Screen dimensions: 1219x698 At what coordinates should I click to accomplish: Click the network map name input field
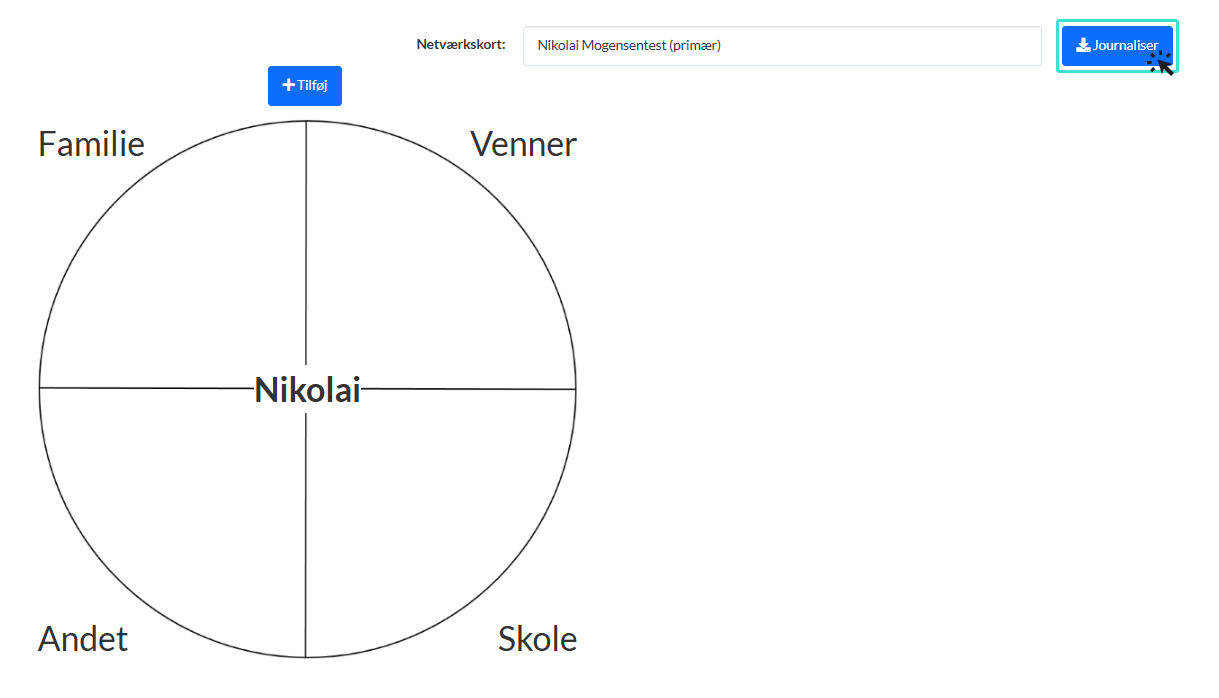(x=782, y=45)
